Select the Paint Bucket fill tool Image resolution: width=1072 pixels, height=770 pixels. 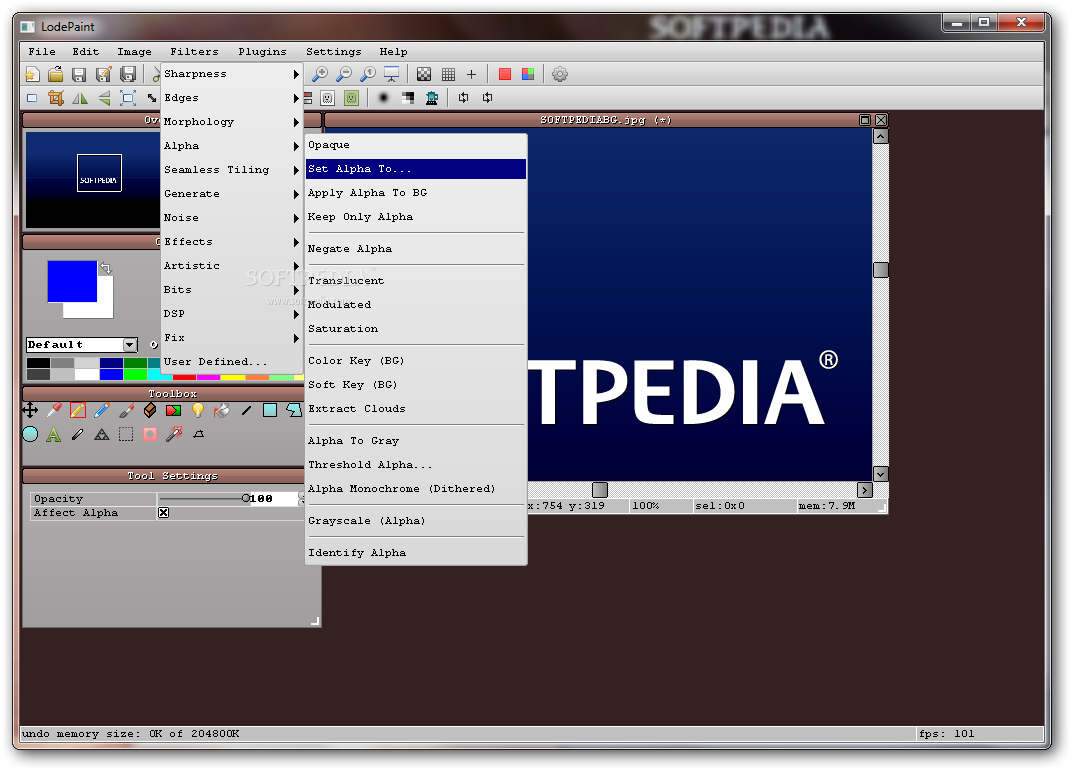click(x=222, y=410)
